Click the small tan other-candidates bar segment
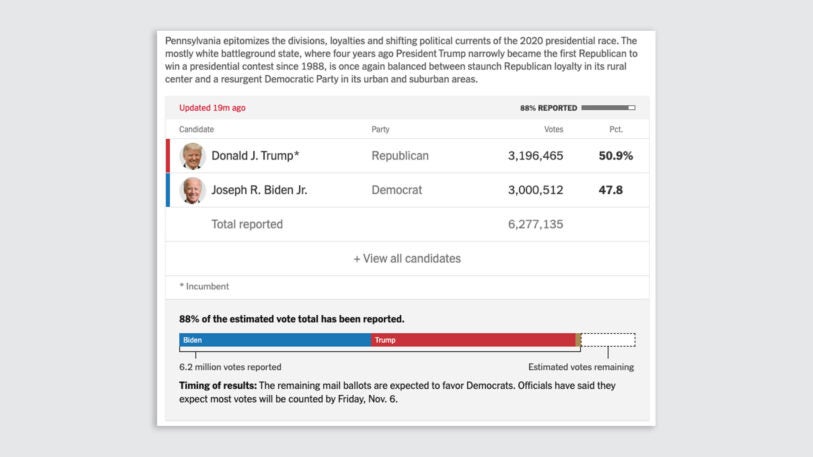 click(x=578, y=340)
